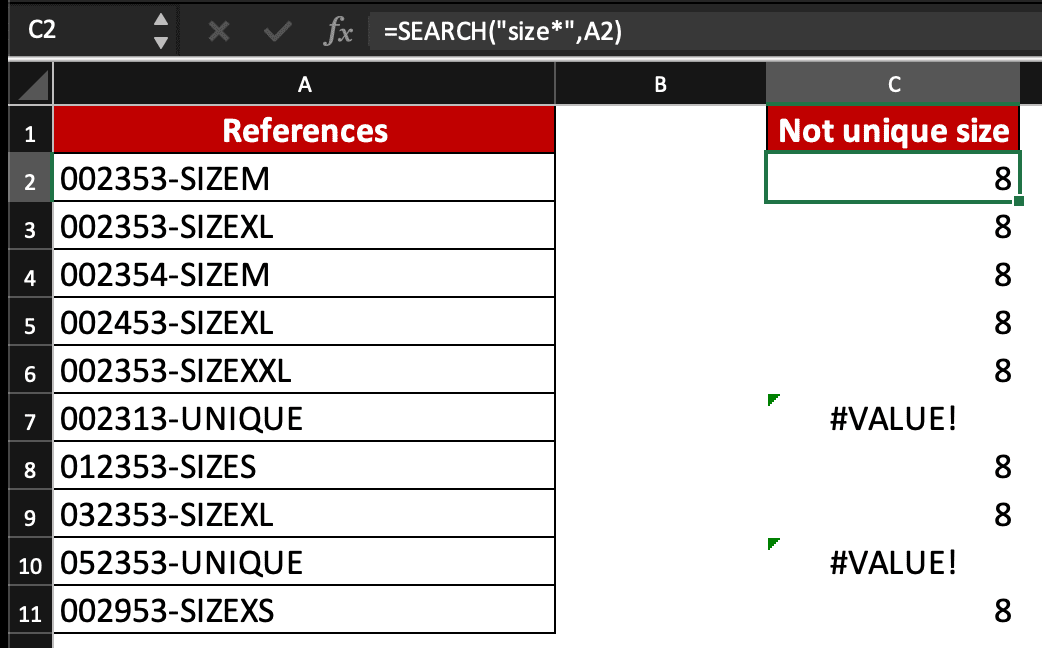Select the cell containing 002953-SIZEXS
Image resolution: width=1042 pixels, height=648 pixels.
pos(304,610)
